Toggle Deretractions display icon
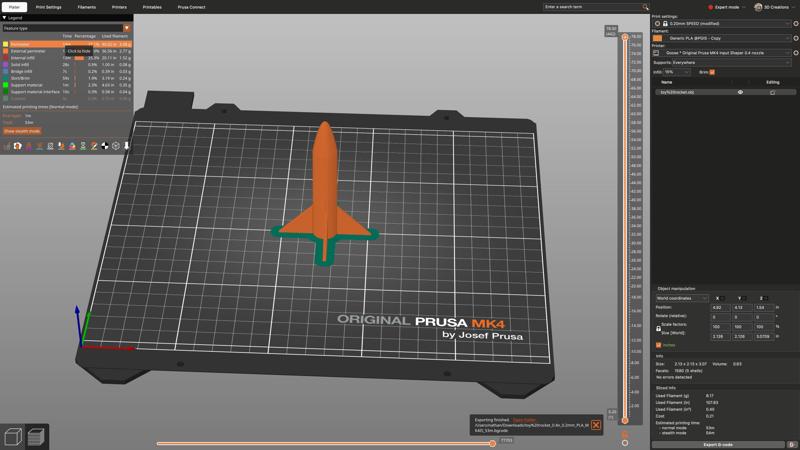 point(40,146)
